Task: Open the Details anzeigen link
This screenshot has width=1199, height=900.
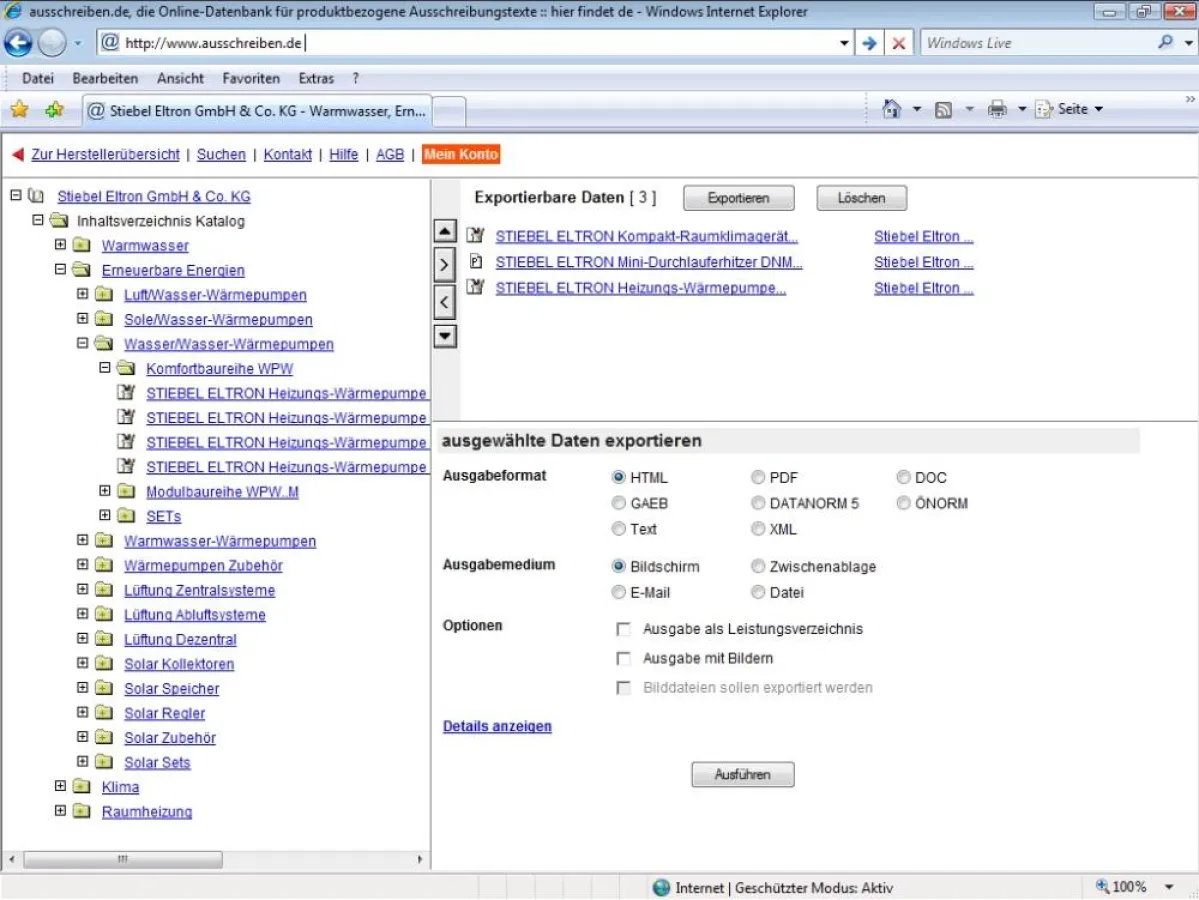Action: [x=497, y=727]
